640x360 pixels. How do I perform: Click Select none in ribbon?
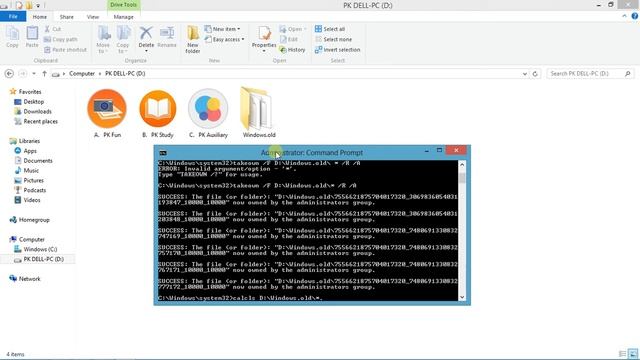tap(333, 39)
